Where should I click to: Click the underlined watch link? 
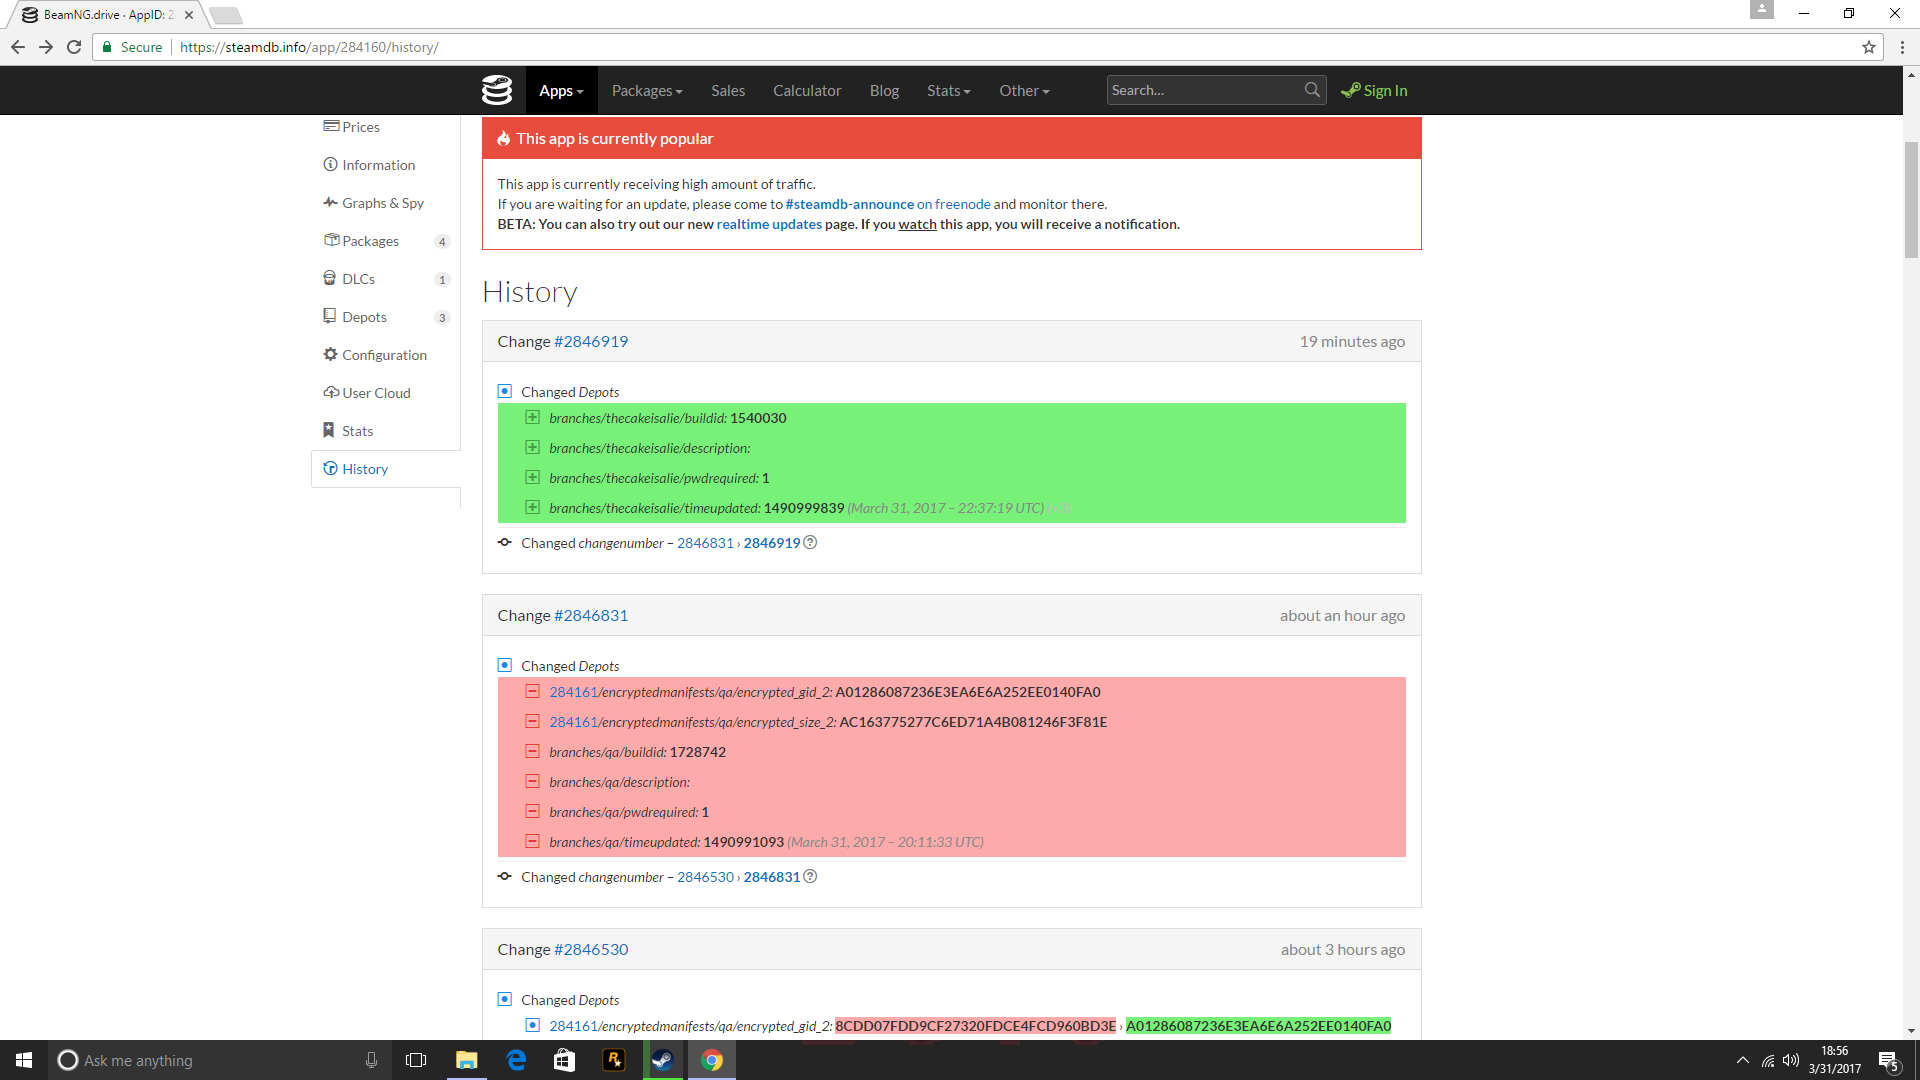tap(917, 224)
